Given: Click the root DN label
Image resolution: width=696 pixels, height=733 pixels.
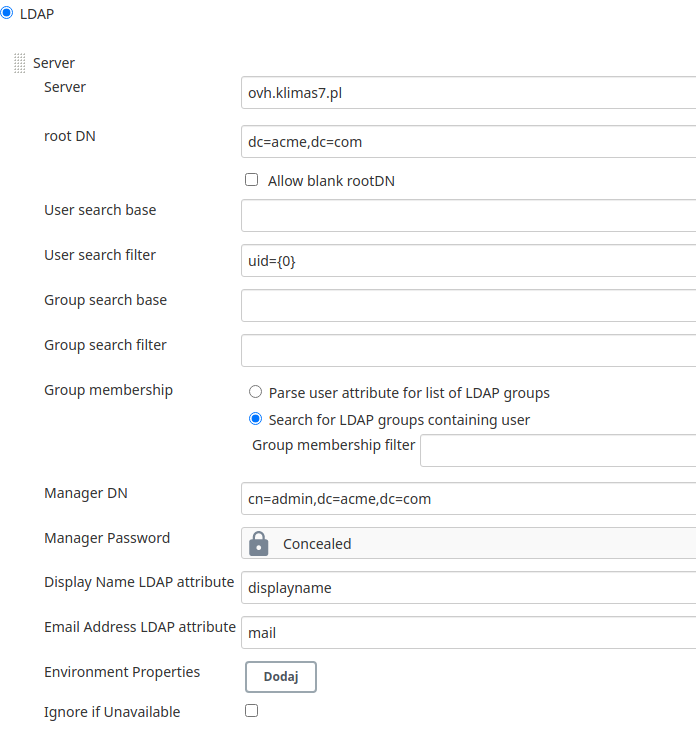Looking at the screenshot, I should click(x=70, y=136).
